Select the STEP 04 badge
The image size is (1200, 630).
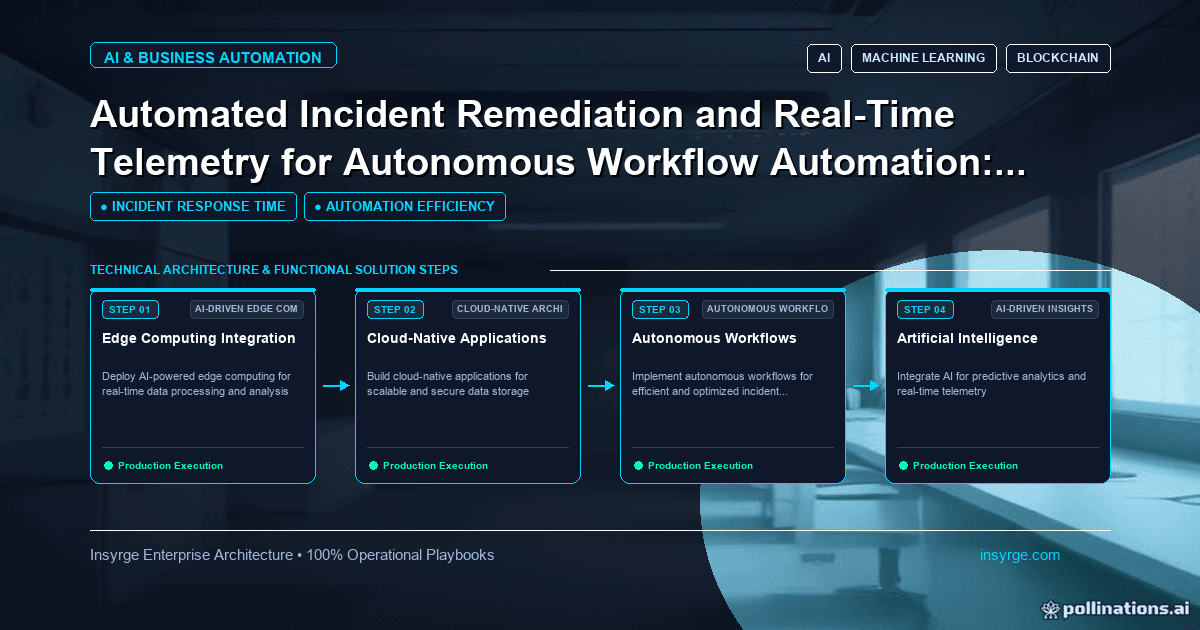tap(925, 309)
